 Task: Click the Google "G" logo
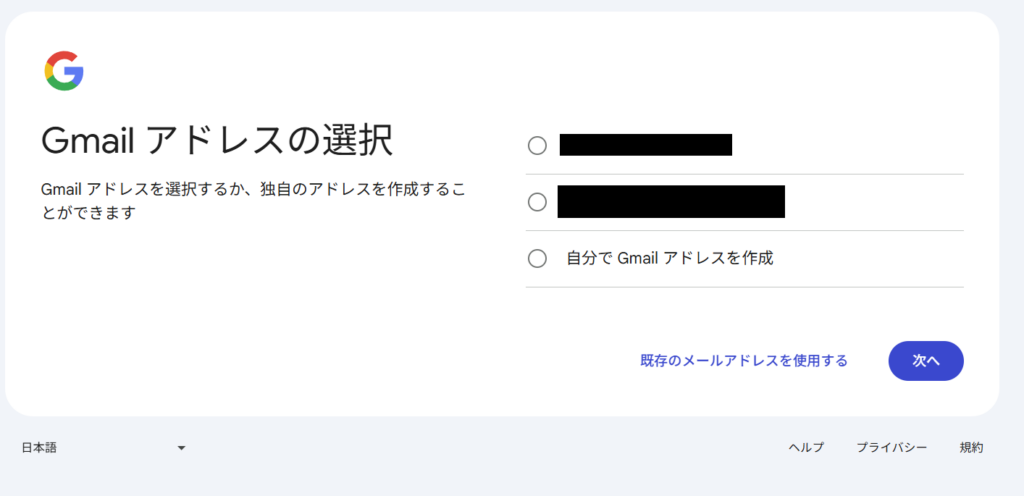[x=64, y=70]
